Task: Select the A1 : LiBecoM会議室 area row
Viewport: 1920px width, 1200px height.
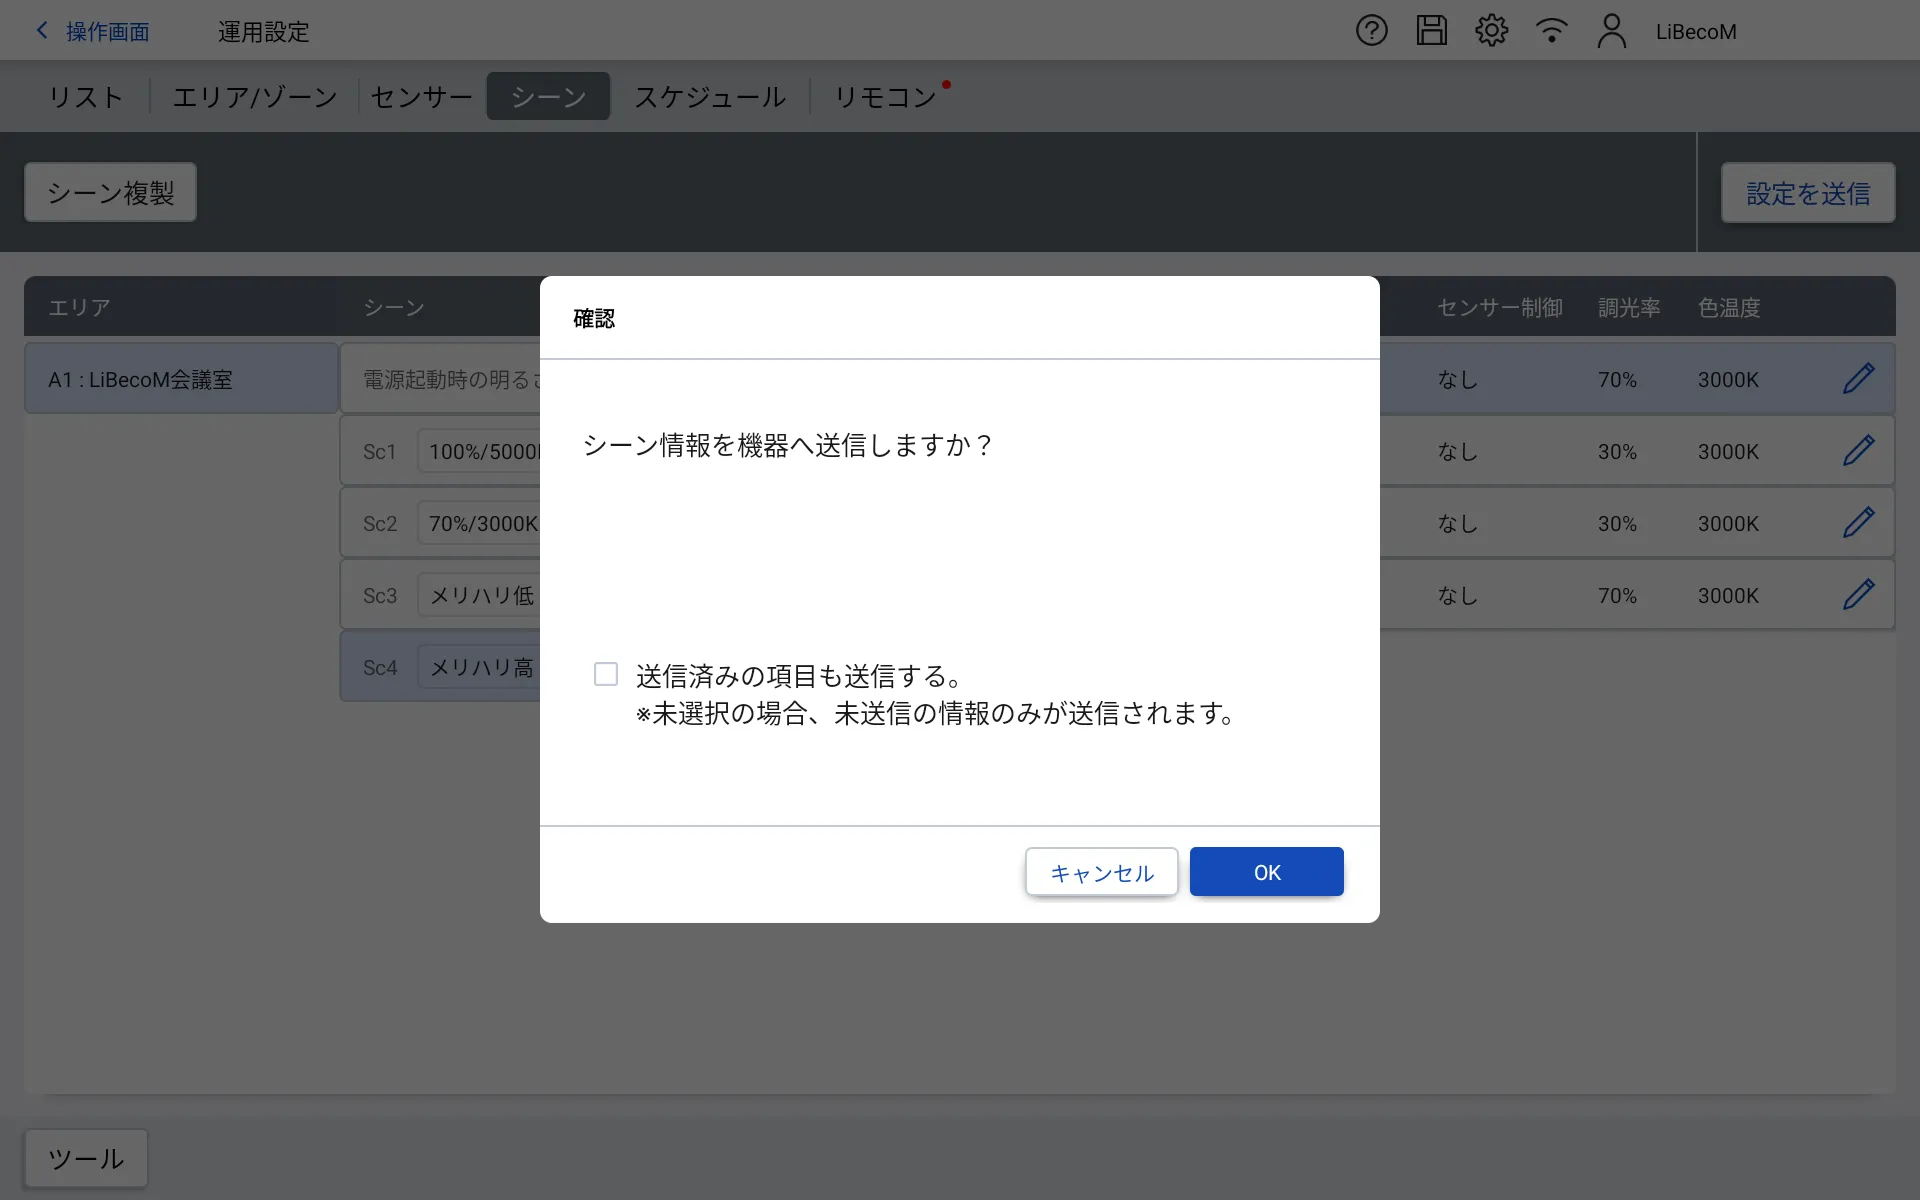Action: 181,380
